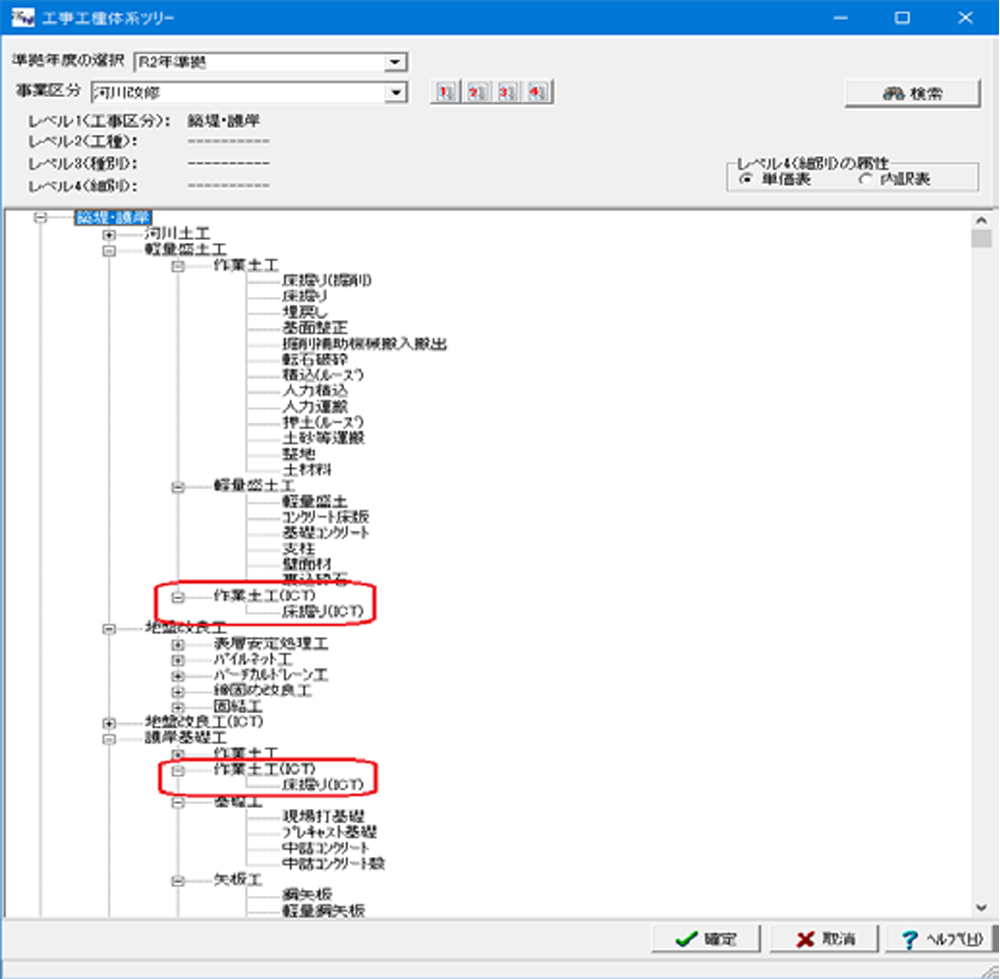Confirm with the 確定 button
Screen dimensions: 1000x979
point(705,939)
